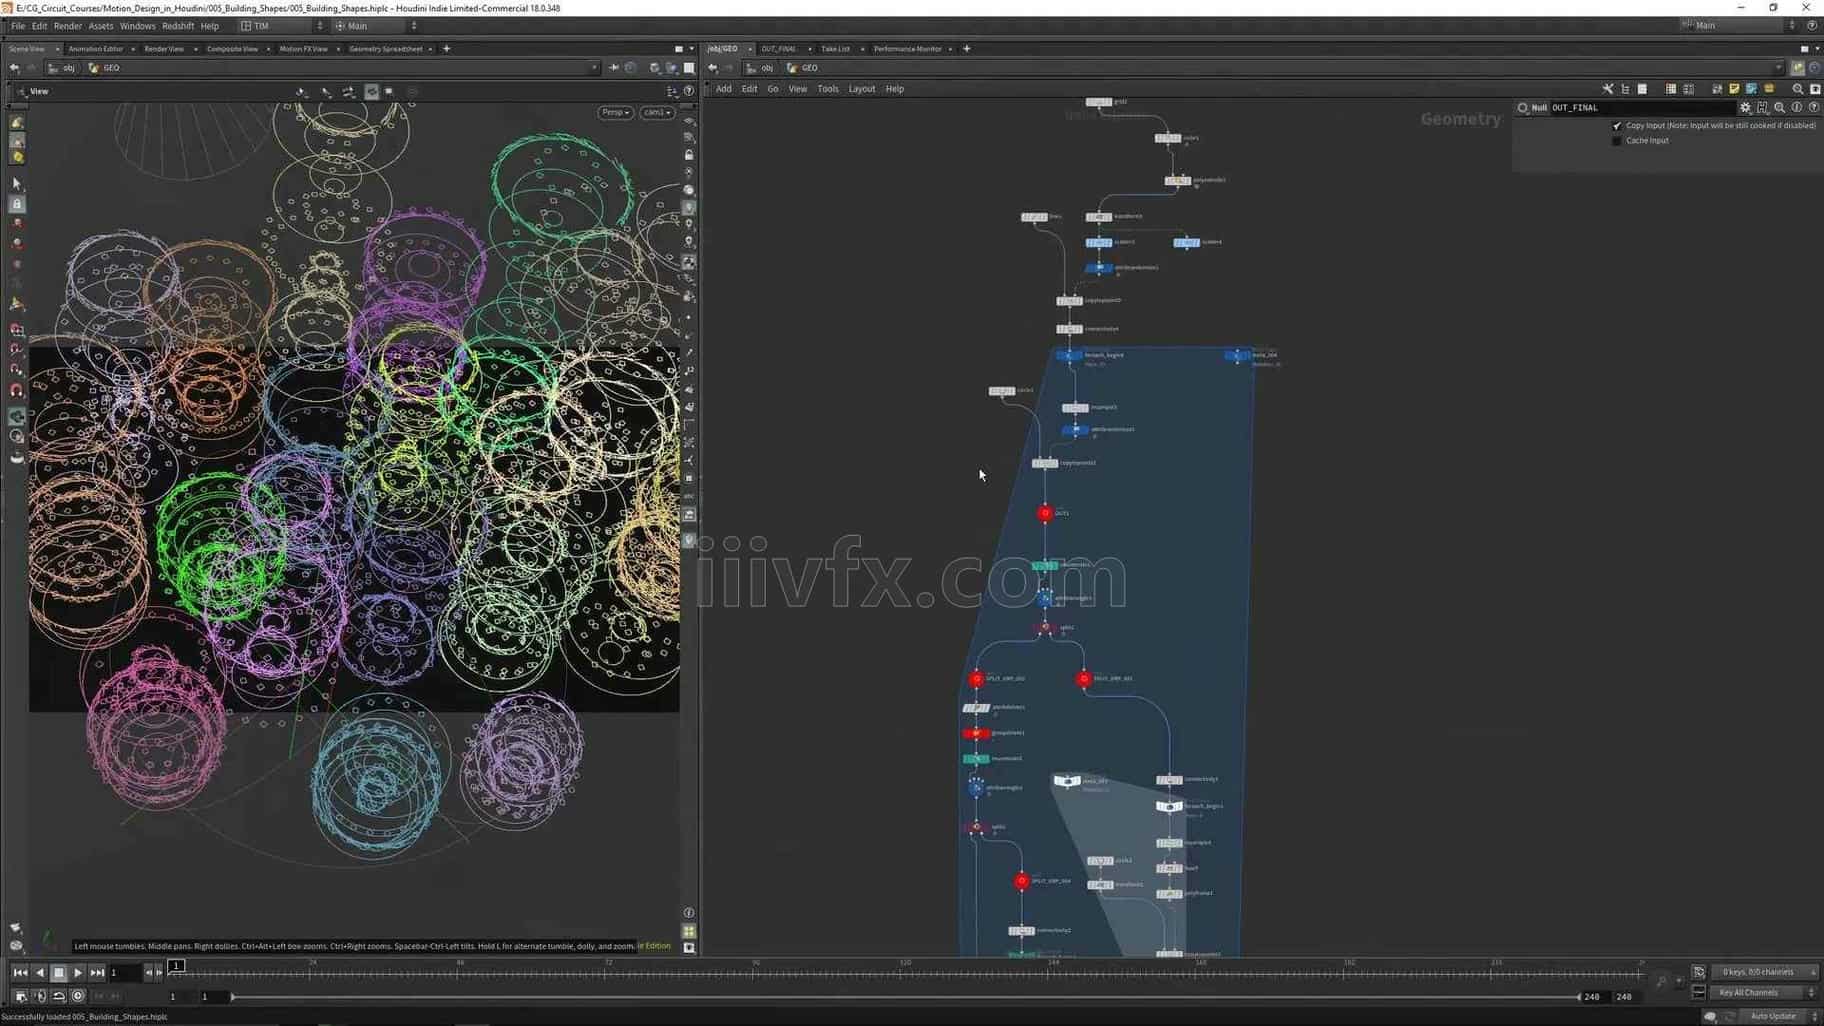
Task: Go back in network editor navigation
Action: [712, 68]
